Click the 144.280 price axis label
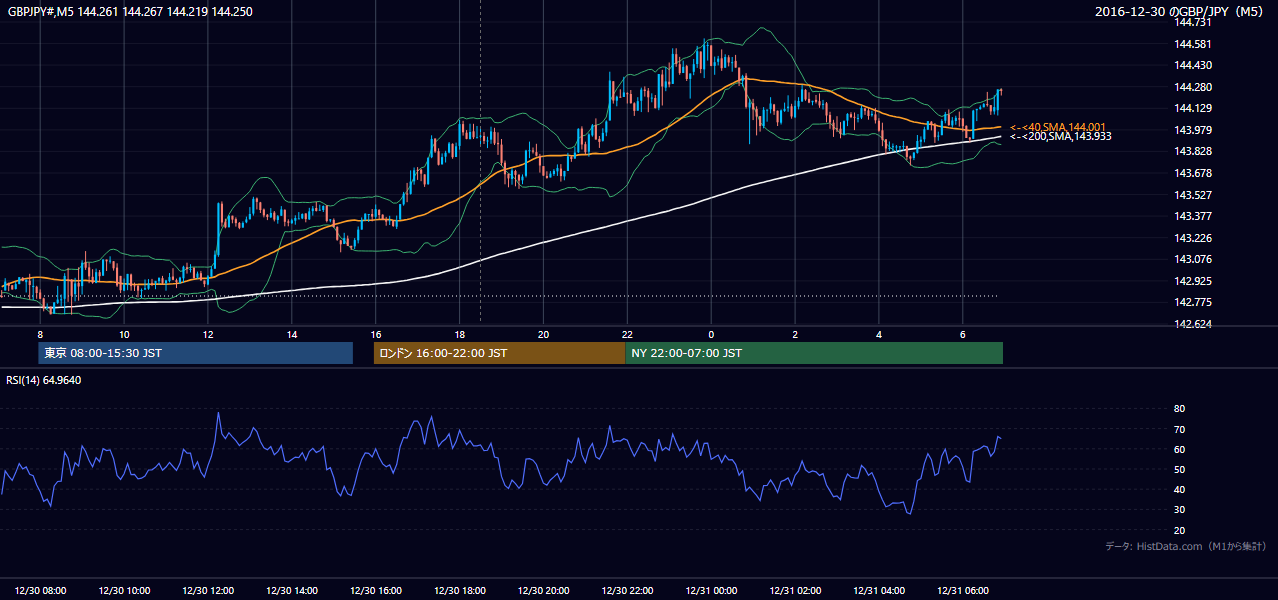 point(1194,87)
